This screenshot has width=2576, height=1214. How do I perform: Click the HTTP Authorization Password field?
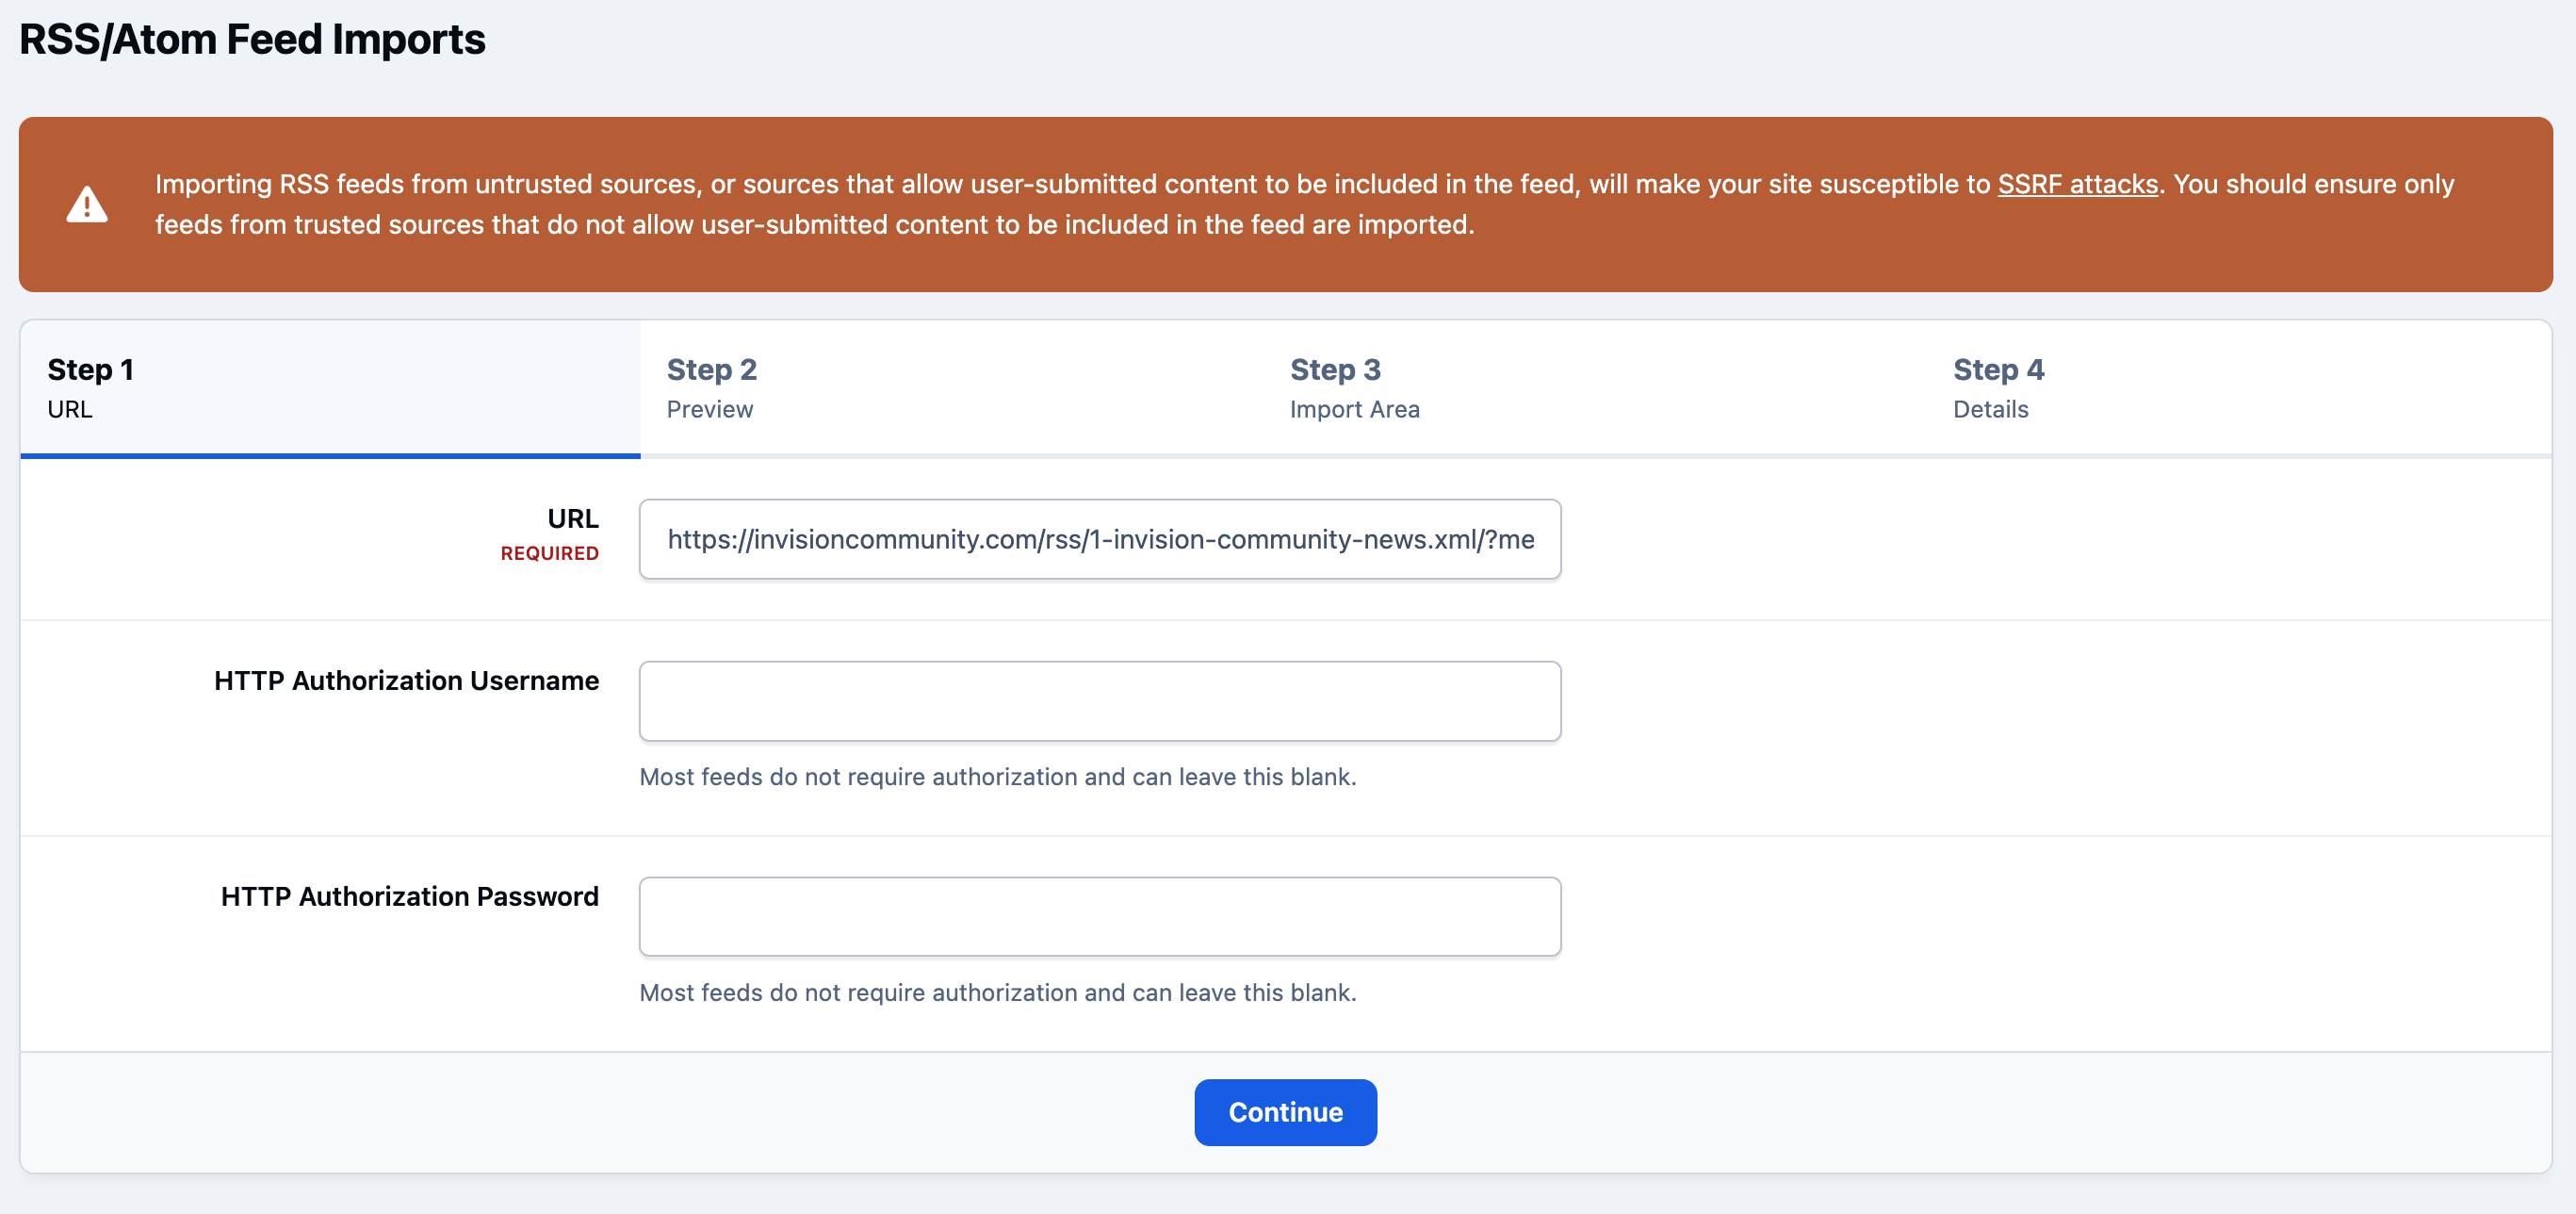click(x=1100, y=917)
